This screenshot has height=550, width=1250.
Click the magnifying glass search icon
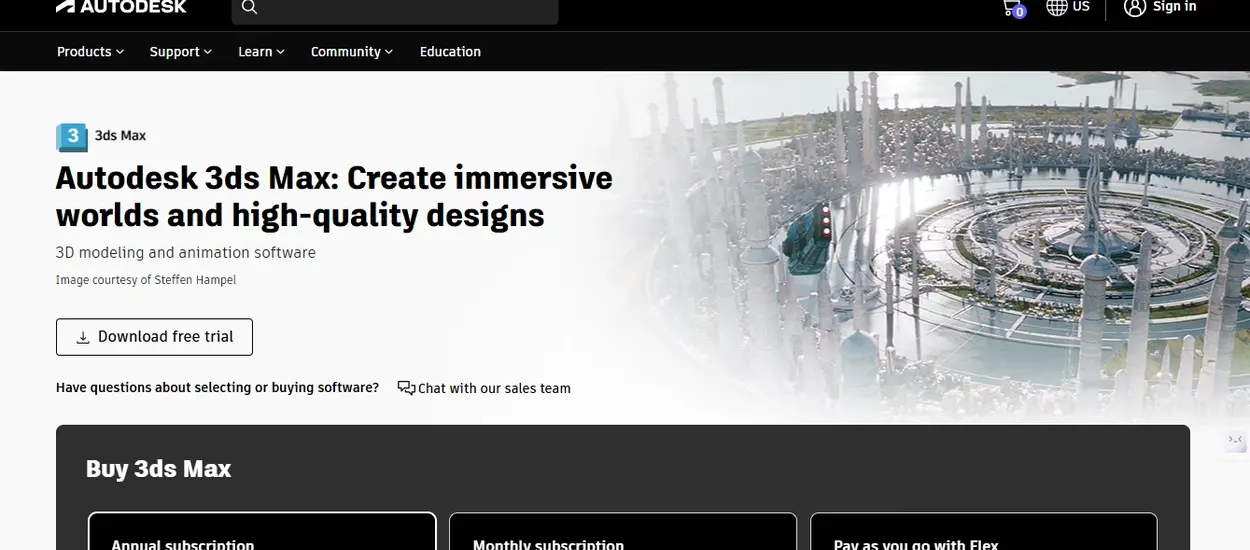[249, 8]
